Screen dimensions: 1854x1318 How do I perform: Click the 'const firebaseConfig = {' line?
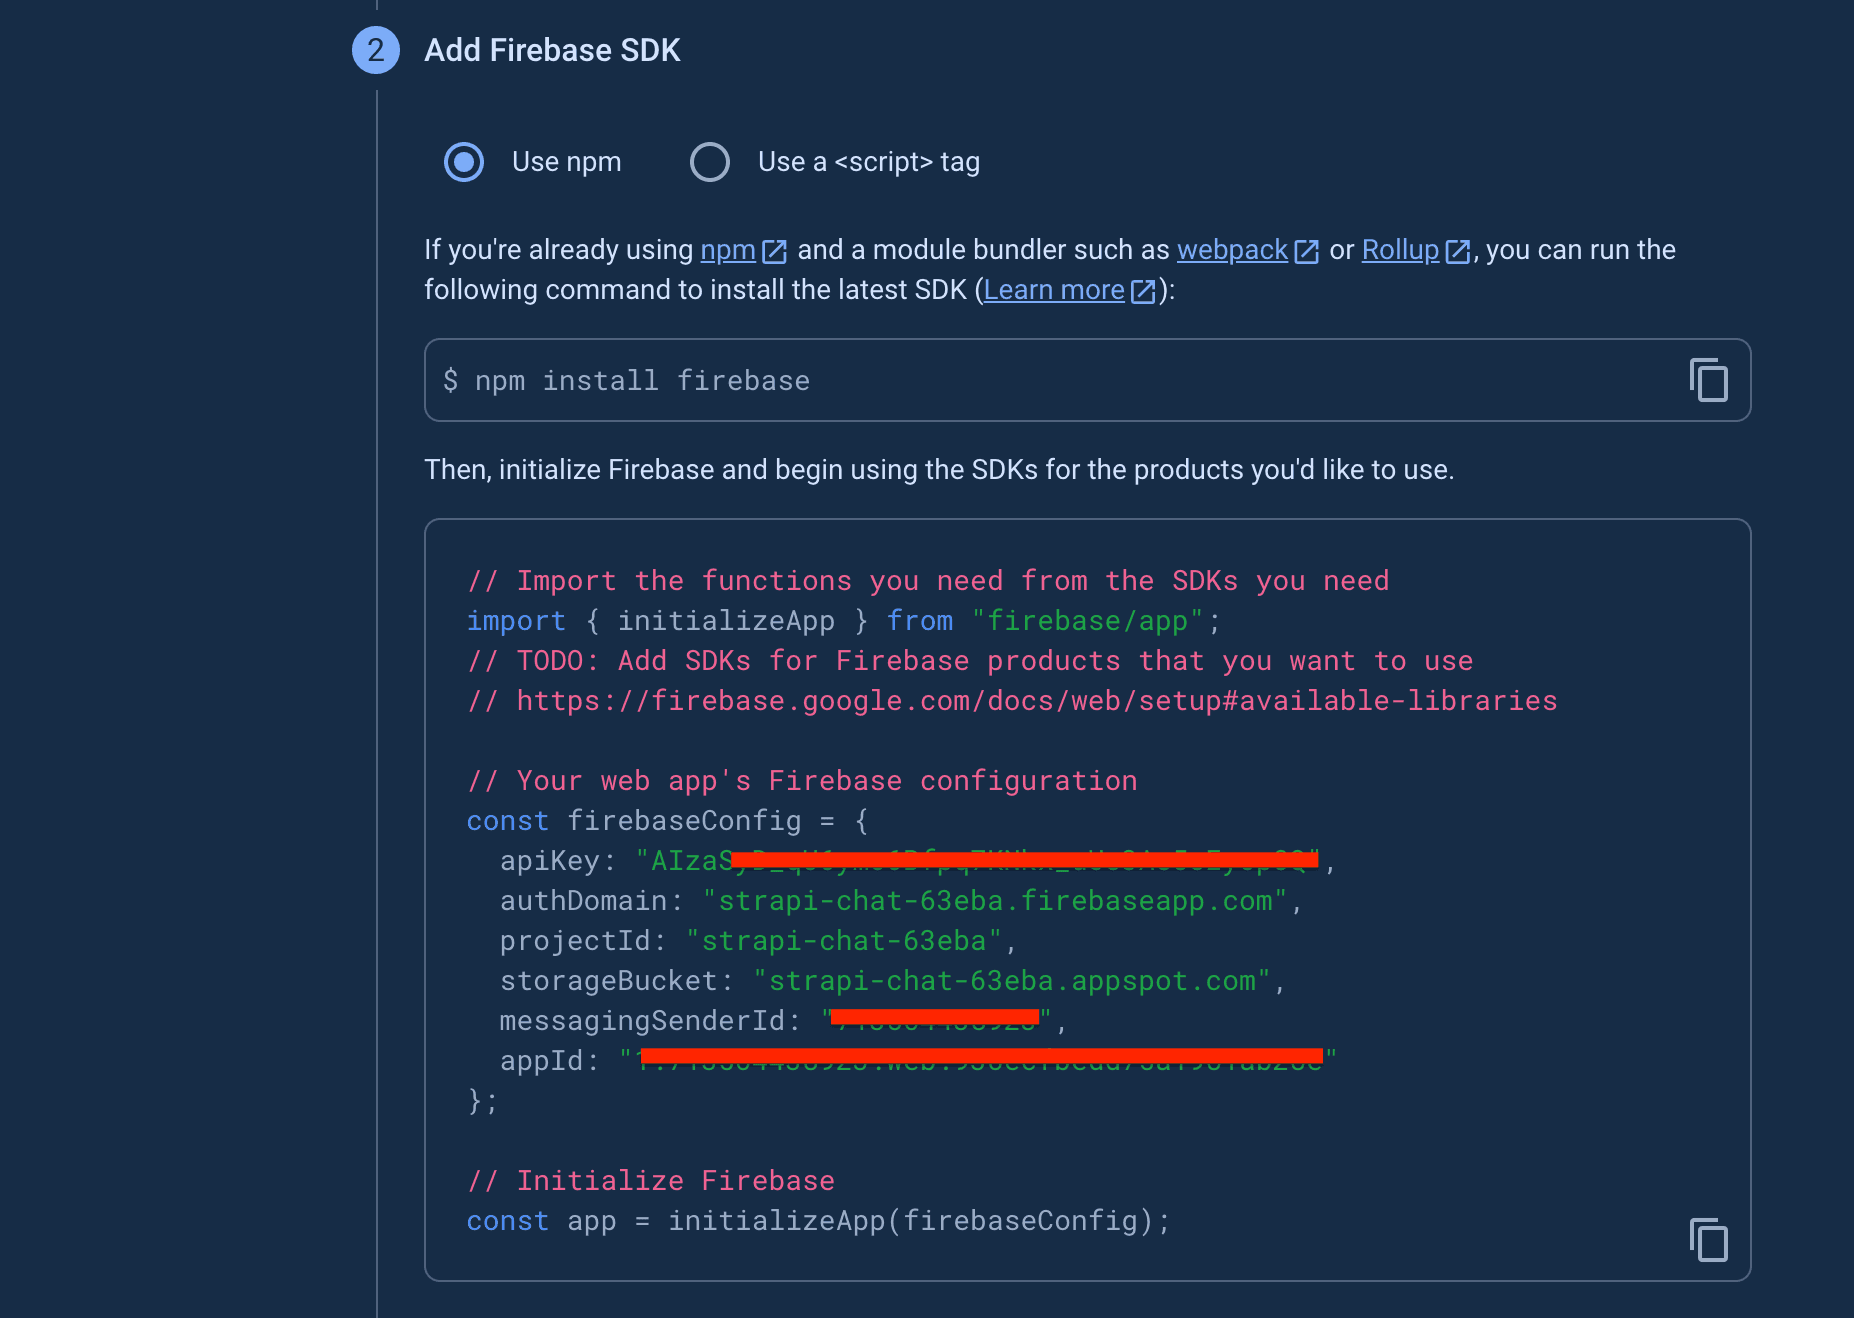pos(668,821)
